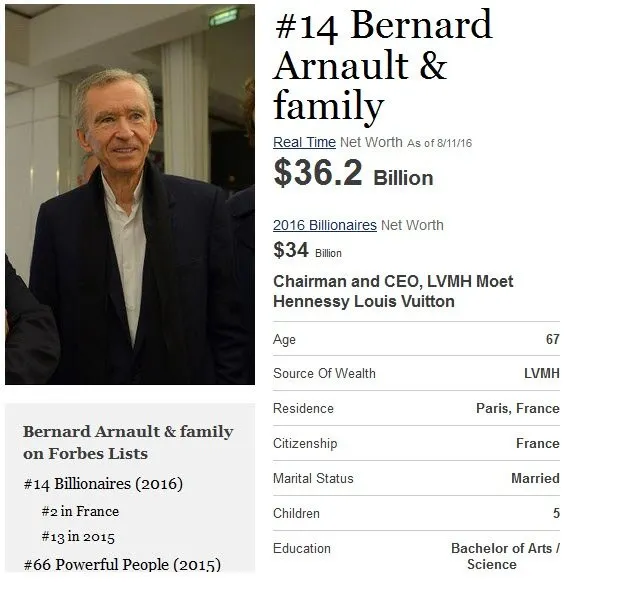Click the Education Bachelor of Arts / Science value
Screen dimensions: 621x594
click(x=505, y=556)
